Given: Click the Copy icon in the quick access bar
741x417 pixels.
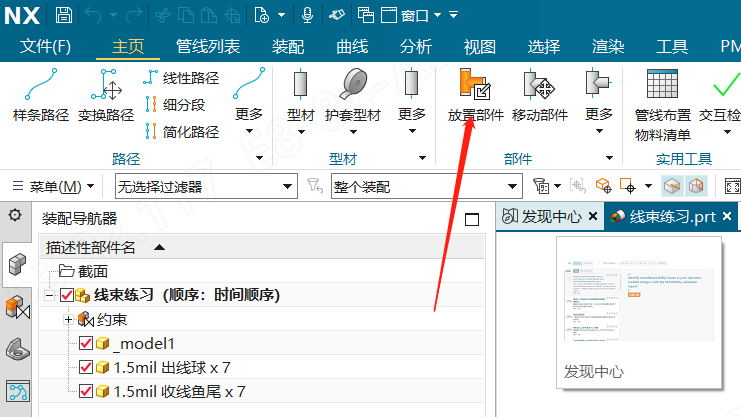Looking at the screenshot, I should pyautogui.click(x=186, y=15).
